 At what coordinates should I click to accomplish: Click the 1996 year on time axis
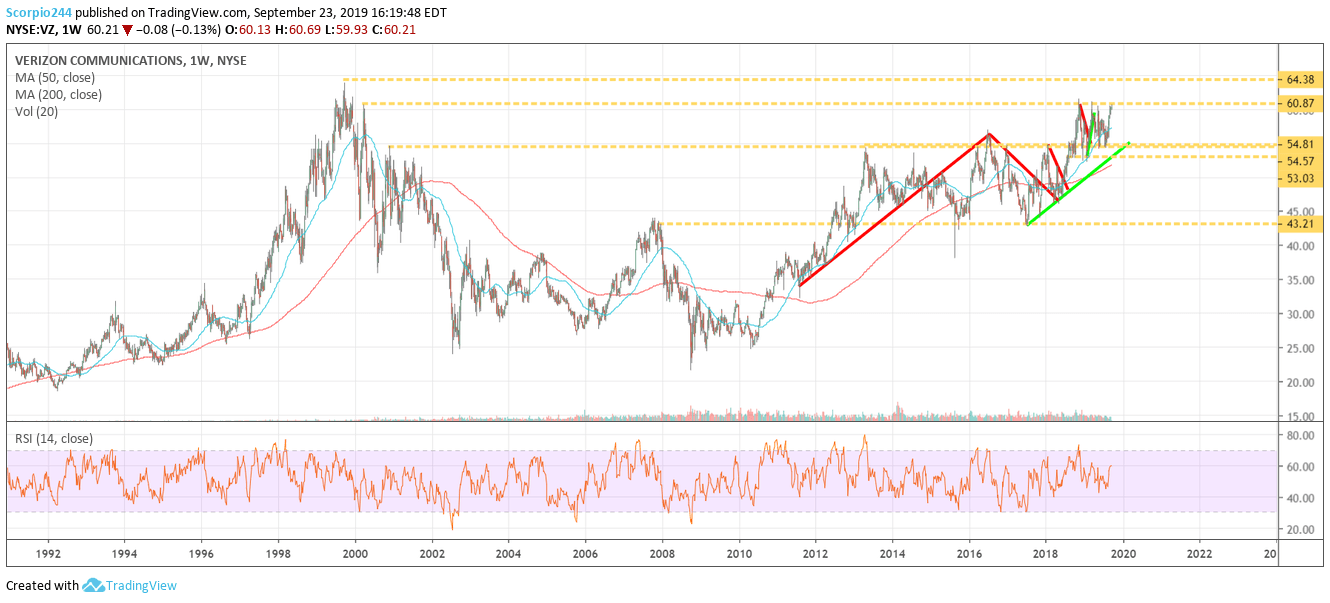point(201,553)
